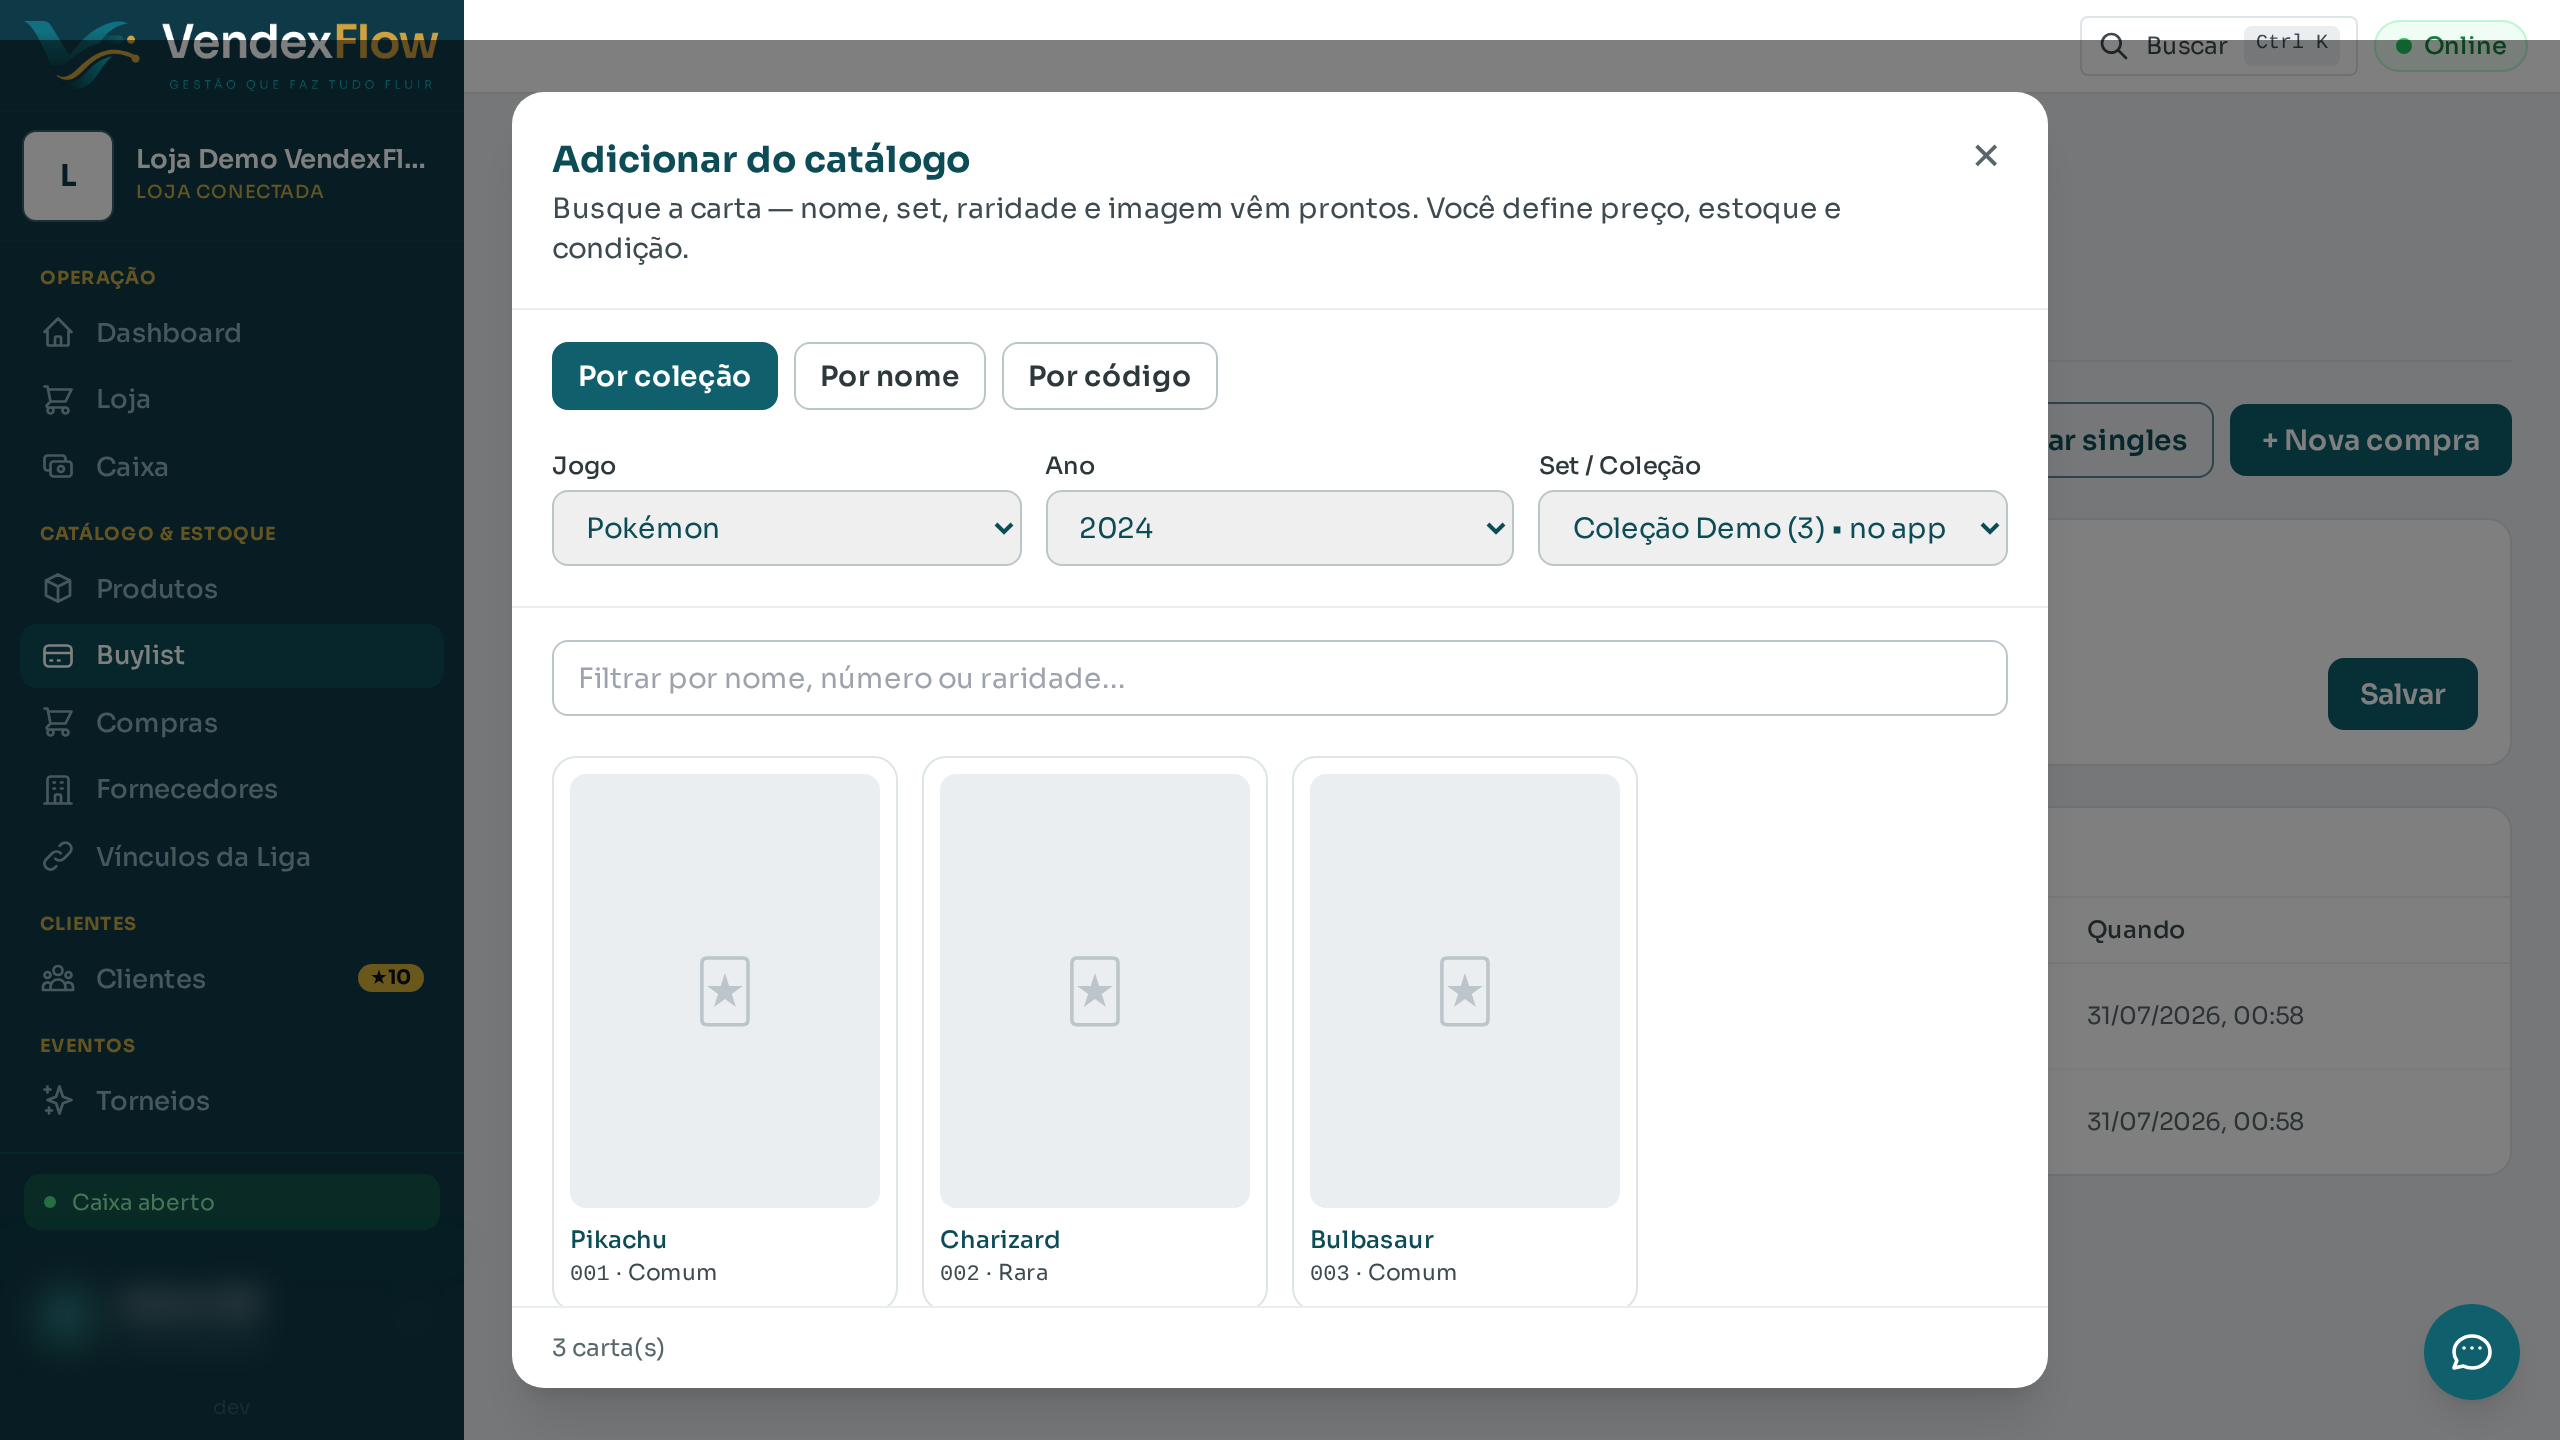Click the 003 · Comum label

click(1383, 1273)
